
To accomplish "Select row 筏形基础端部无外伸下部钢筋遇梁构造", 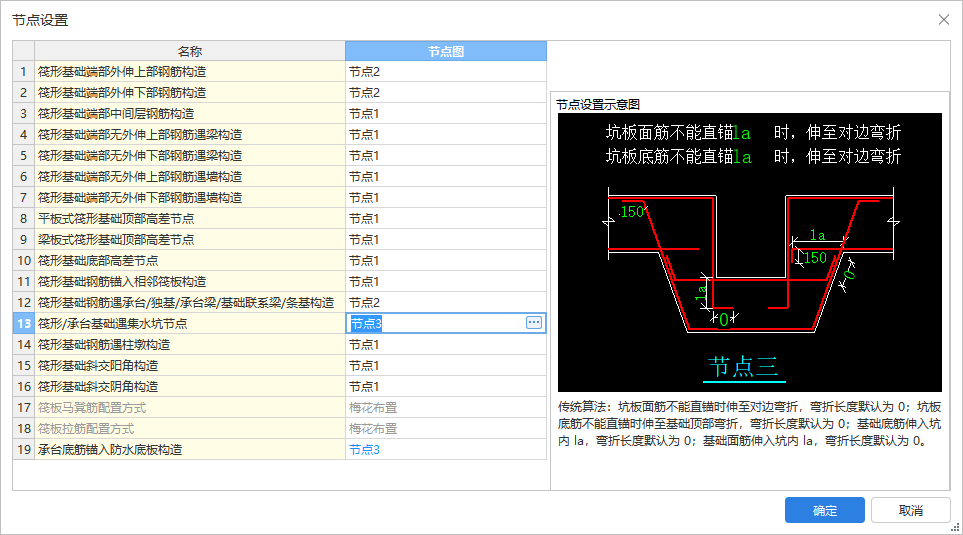I will click(x=190, y=155).
